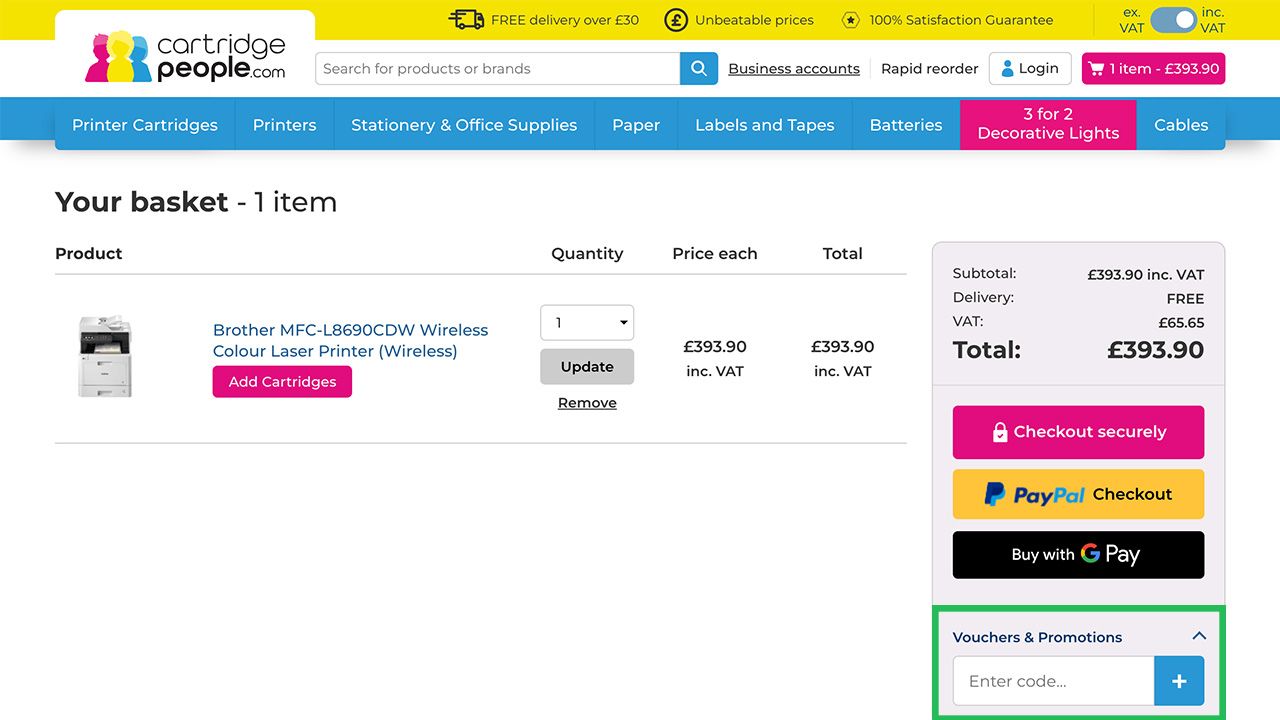Open the Batteries menu
Viewport: 1280px width, 720px height.
click(x=906, y=125)
